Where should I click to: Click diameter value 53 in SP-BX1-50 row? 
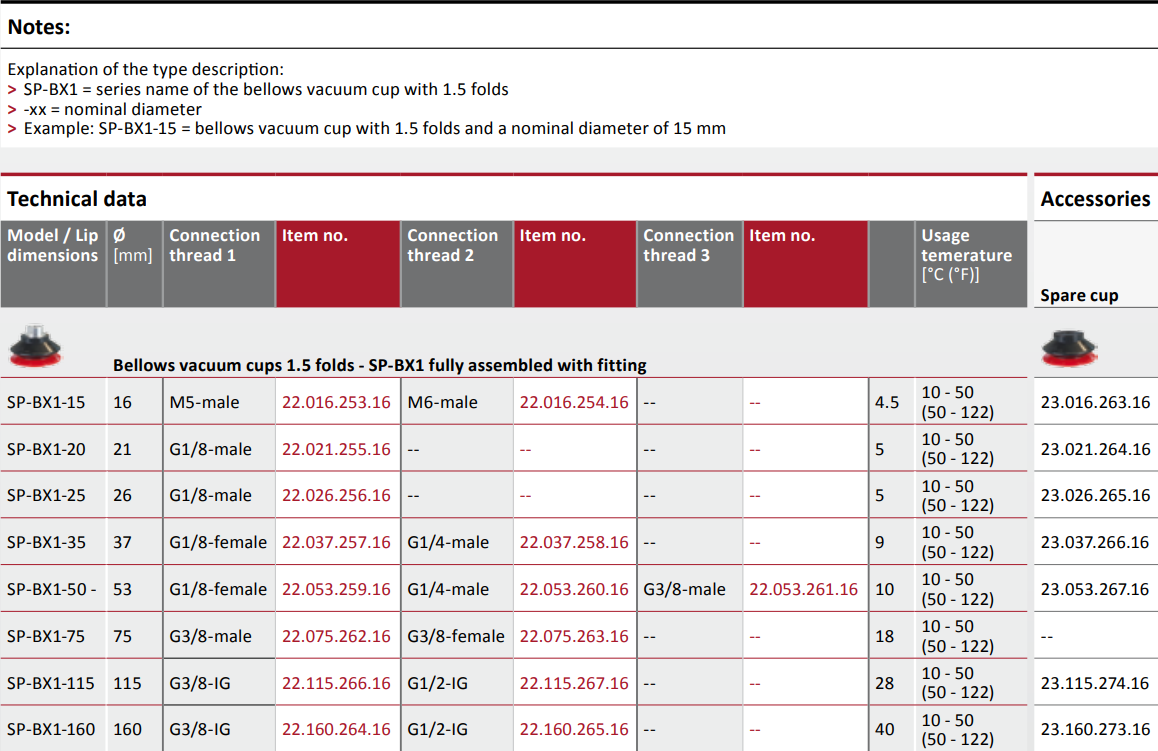[123, 589]
